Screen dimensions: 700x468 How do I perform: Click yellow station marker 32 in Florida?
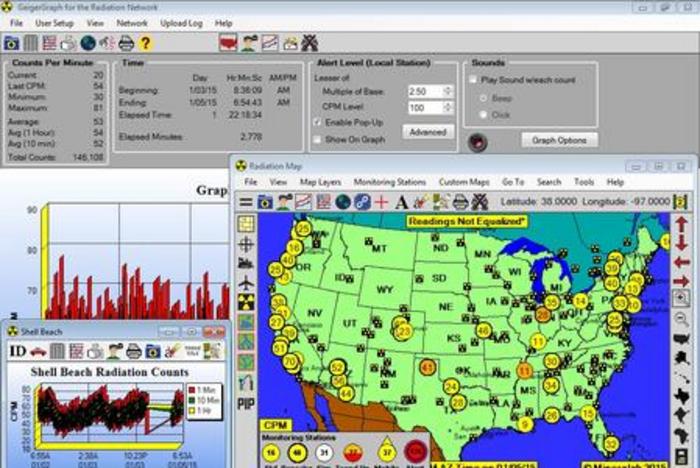coord(611,444)
